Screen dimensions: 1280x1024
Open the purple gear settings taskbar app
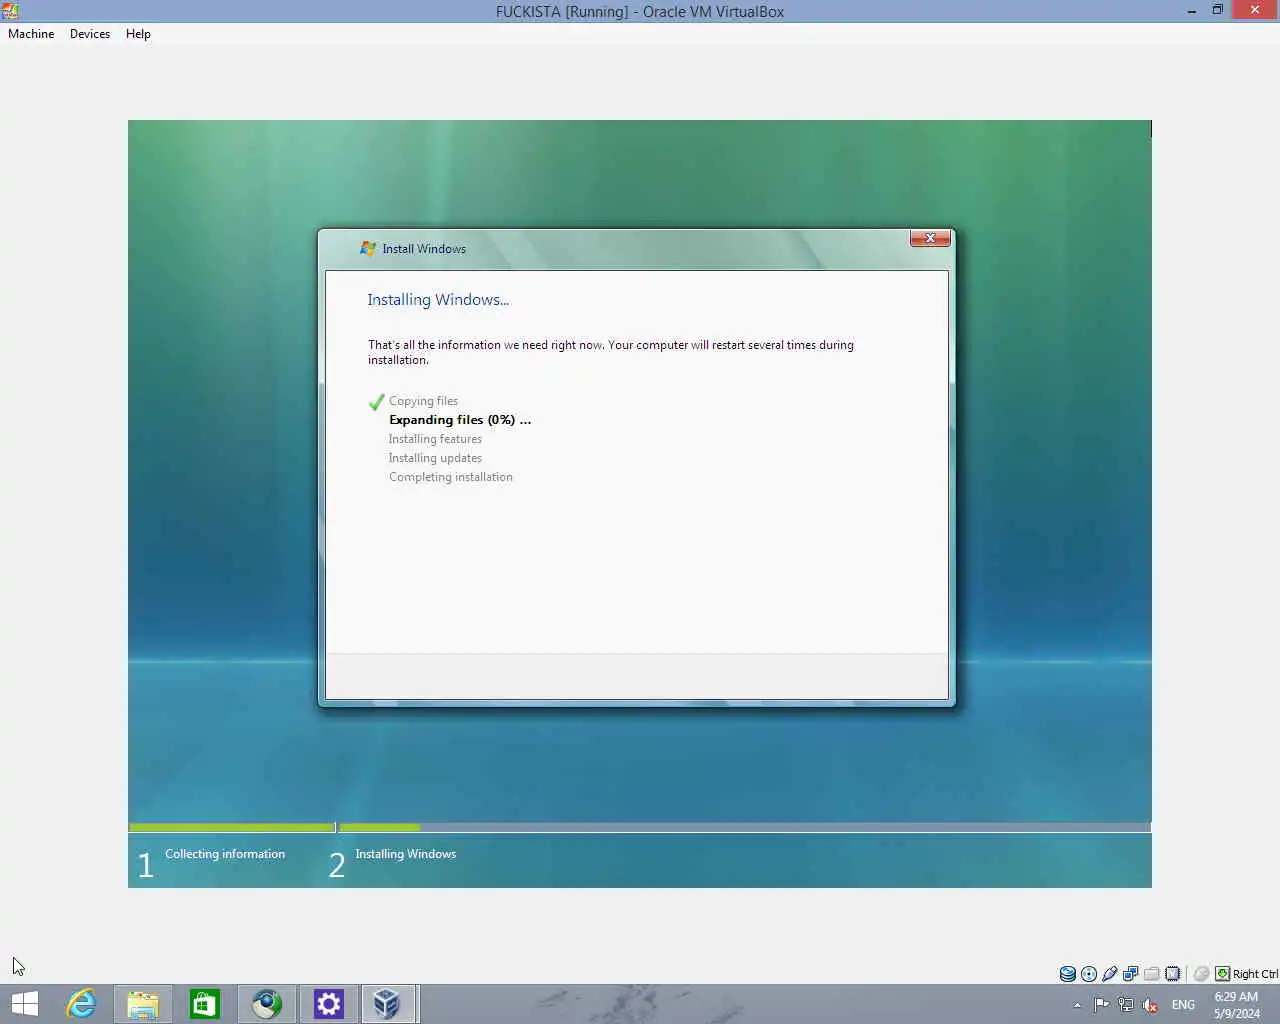pos(328,1004)
